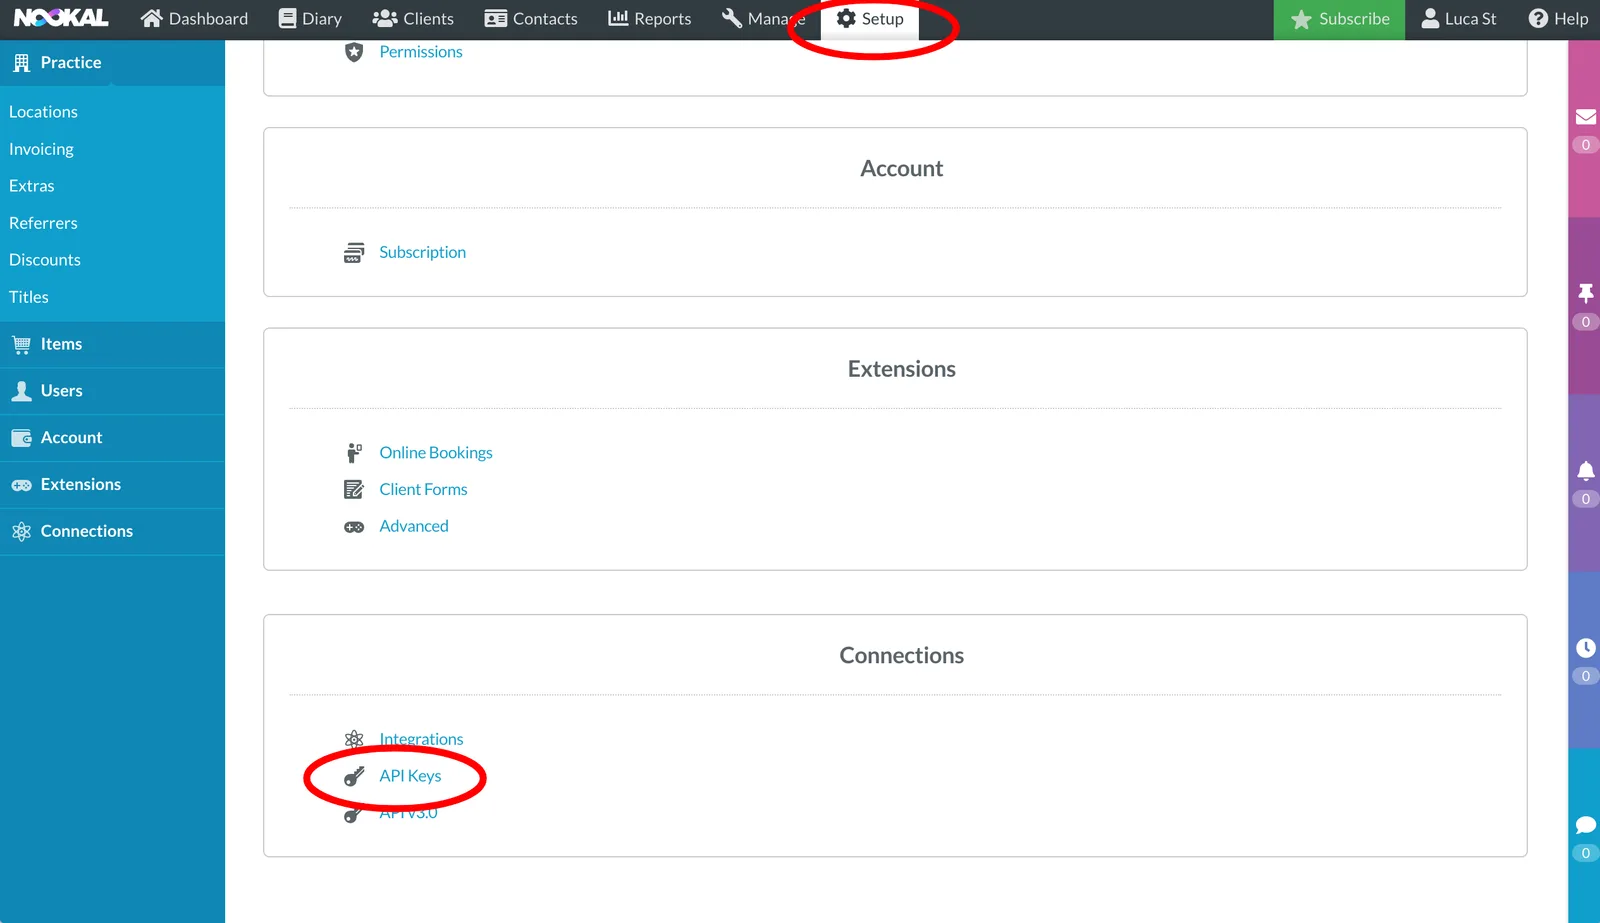Click the Advanced gamepad icon

[x=354, y=527]
